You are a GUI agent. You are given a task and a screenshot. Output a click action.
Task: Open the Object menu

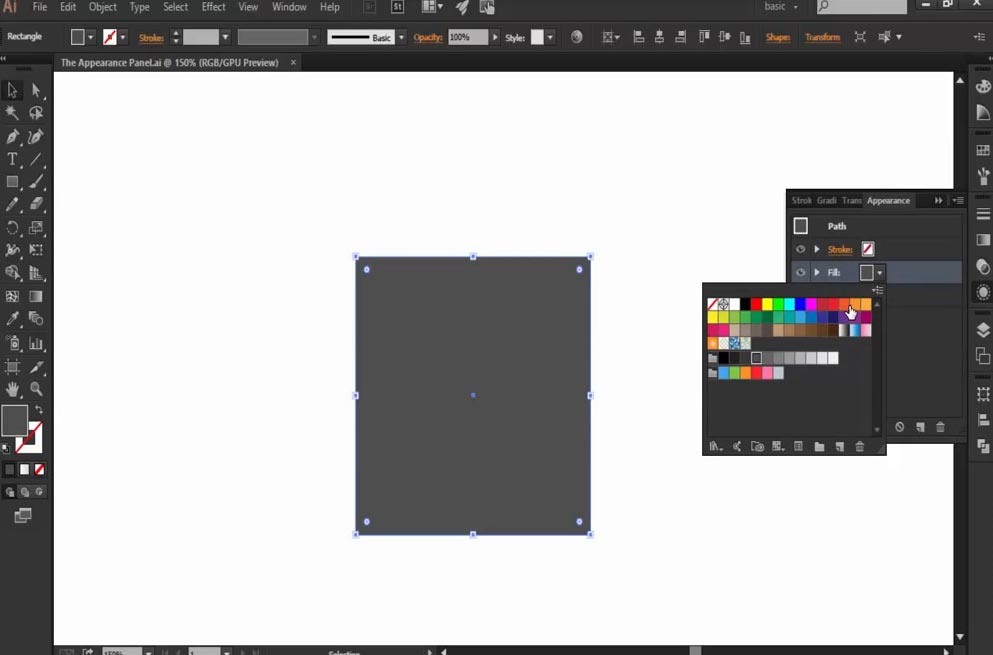(103, 7)
